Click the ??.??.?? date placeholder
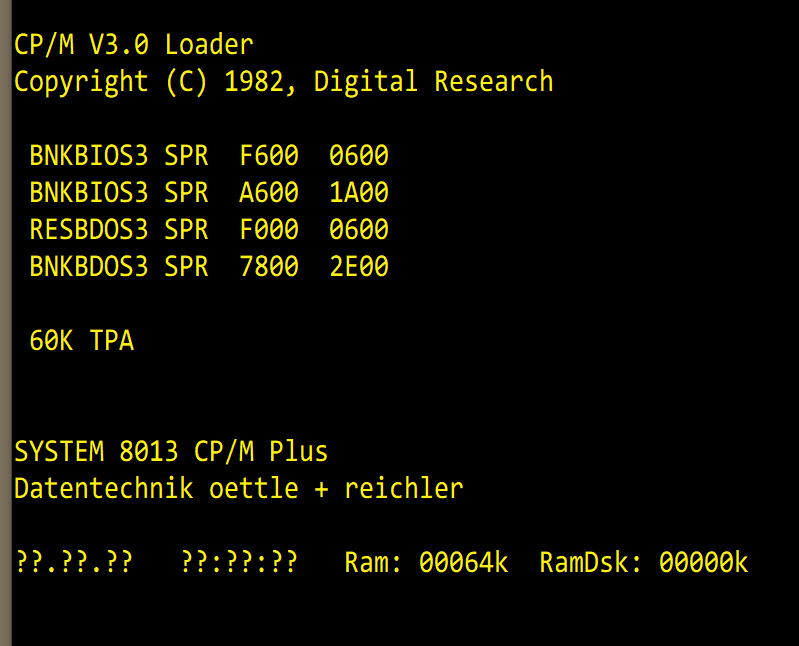This screenshot has width=799, height=646. pos(73,562)
